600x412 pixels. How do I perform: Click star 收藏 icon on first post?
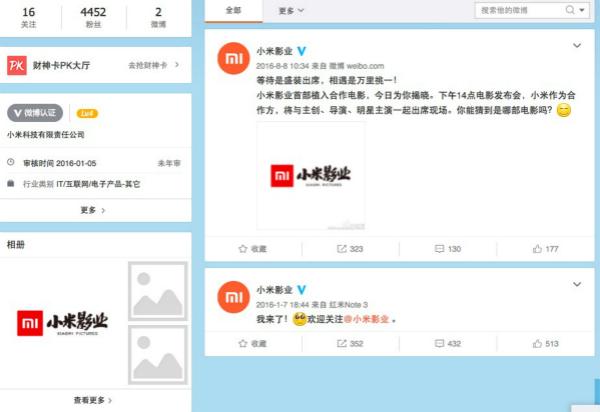(x=243, y=249)
